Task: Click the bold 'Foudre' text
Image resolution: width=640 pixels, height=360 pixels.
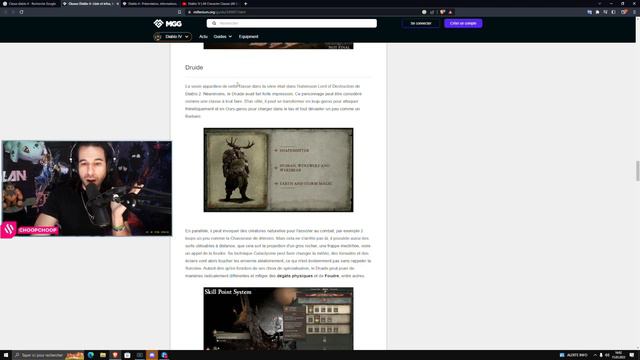Action: (x=331, y=276)
